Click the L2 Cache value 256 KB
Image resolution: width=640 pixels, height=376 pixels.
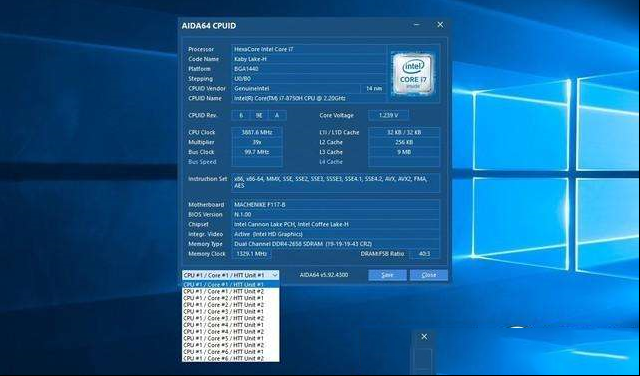(x=404, y=142)
